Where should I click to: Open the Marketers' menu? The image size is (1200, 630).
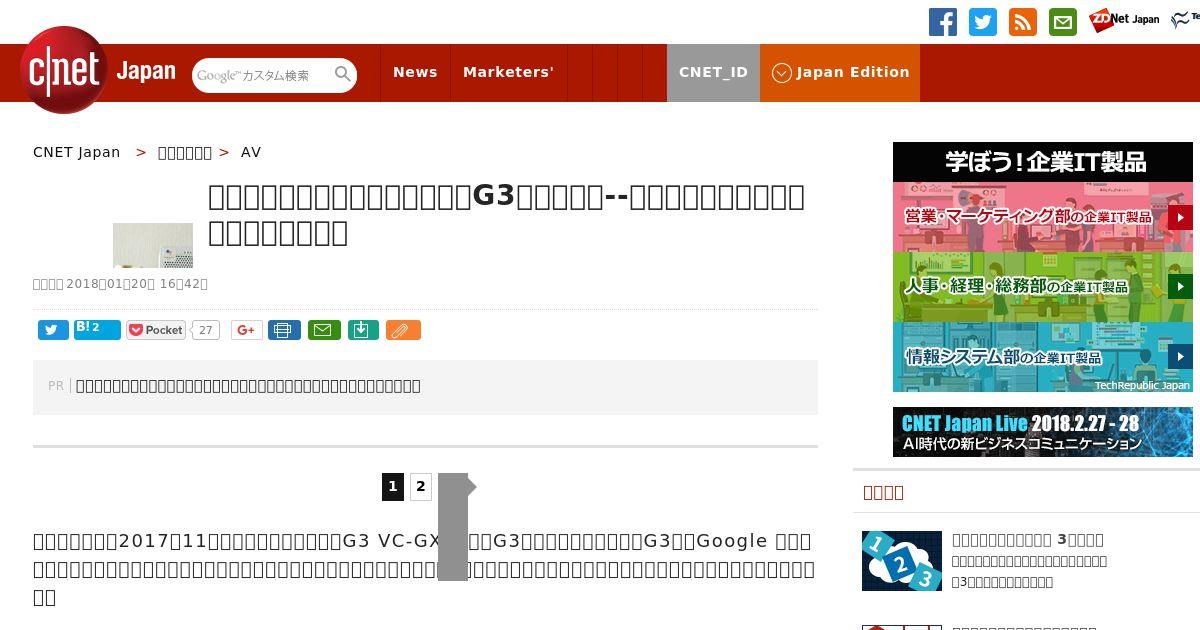click(508, 72)
